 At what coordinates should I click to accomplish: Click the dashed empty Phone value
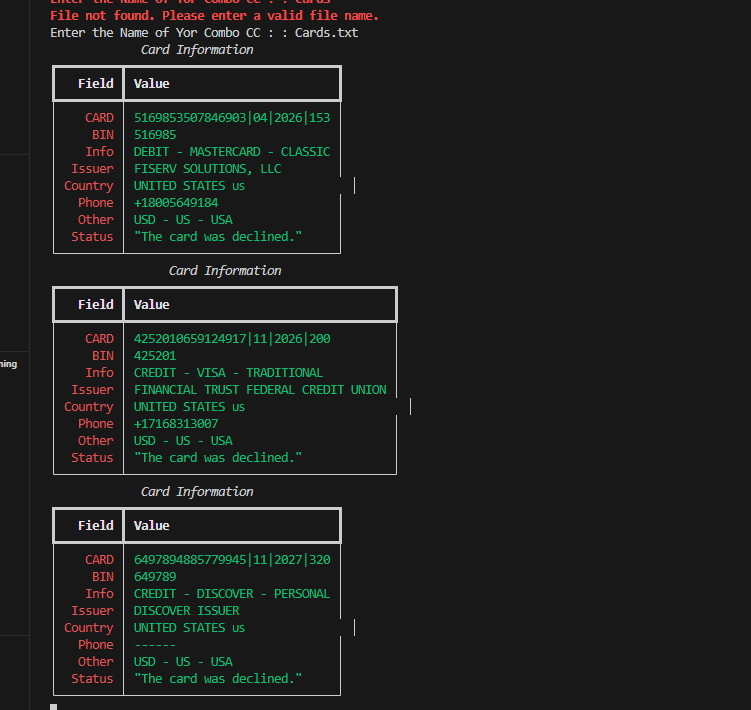point(155,645)
